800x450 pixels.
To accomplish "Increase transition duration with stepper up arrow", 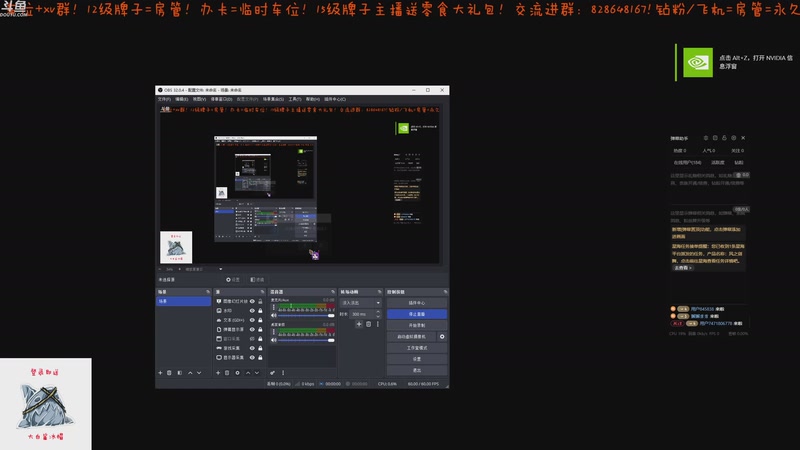I will point(378,312).
